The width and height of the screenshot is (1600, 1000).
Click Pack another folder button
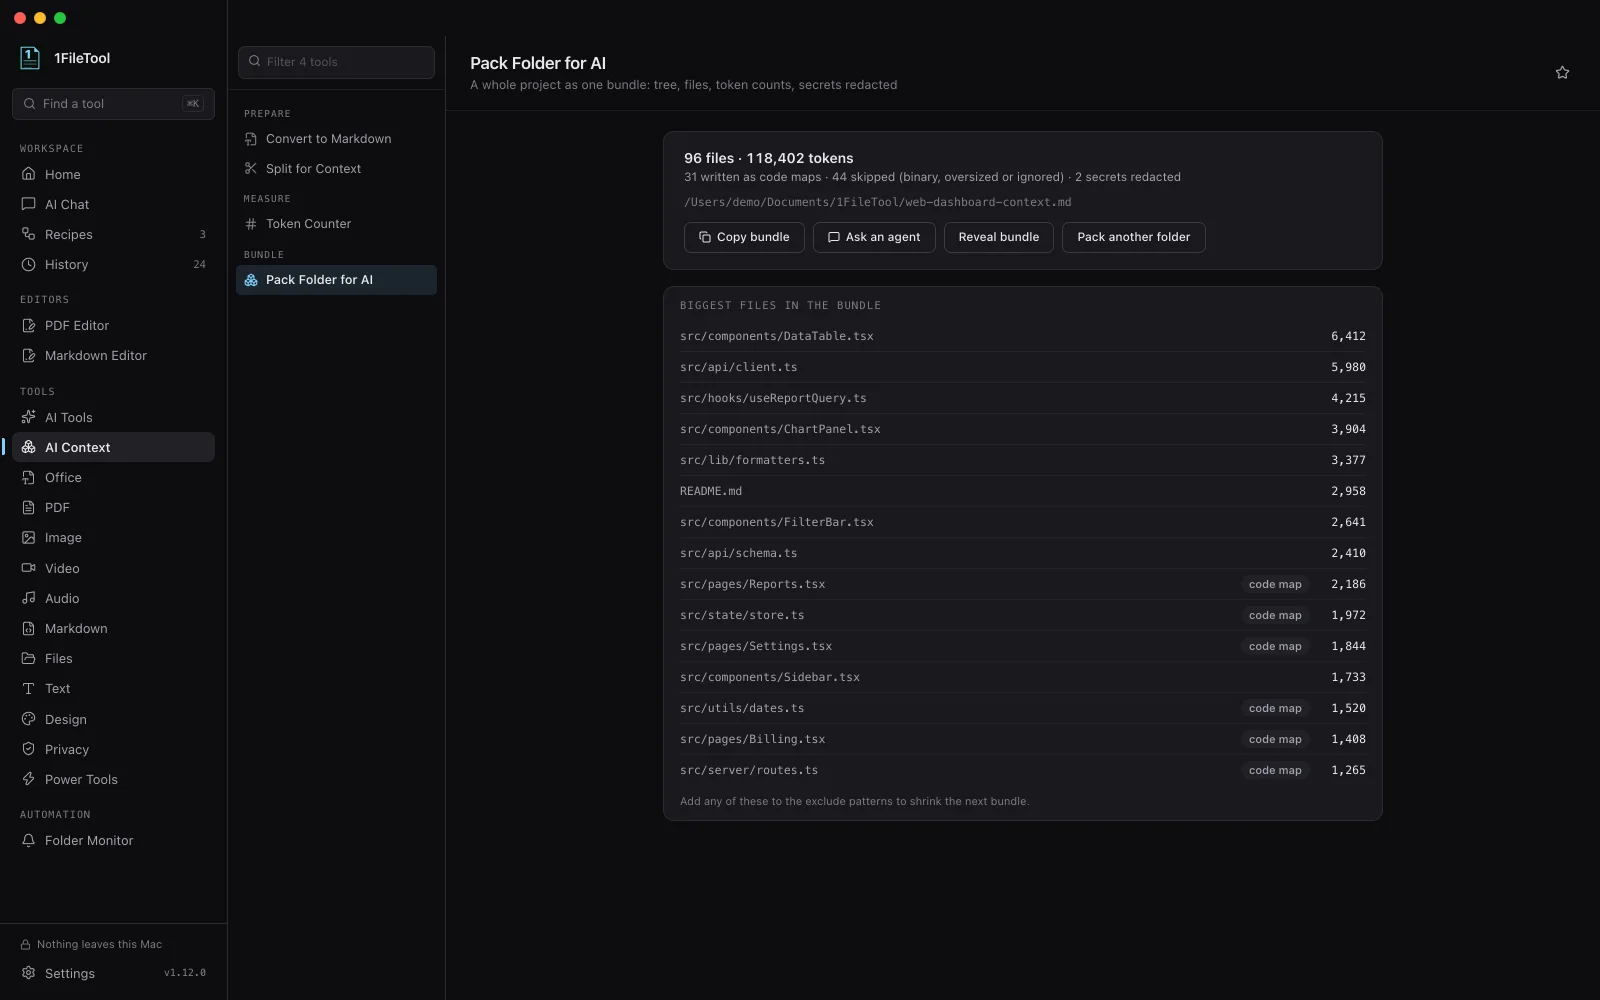(1133, 237)
